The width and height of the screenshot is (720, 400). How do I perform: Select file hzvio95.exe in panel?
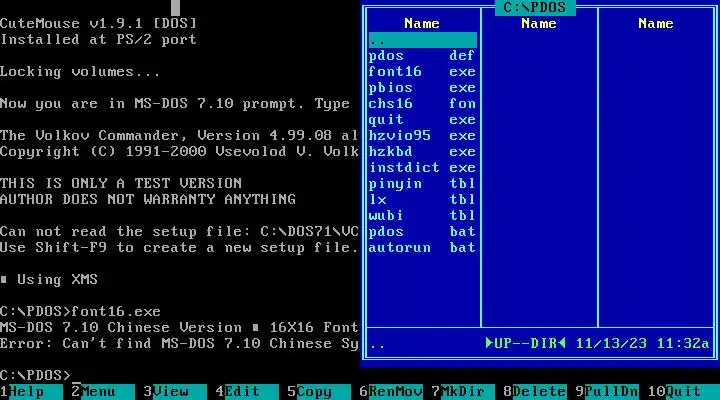pyautogui.click(x=422, y=135)
